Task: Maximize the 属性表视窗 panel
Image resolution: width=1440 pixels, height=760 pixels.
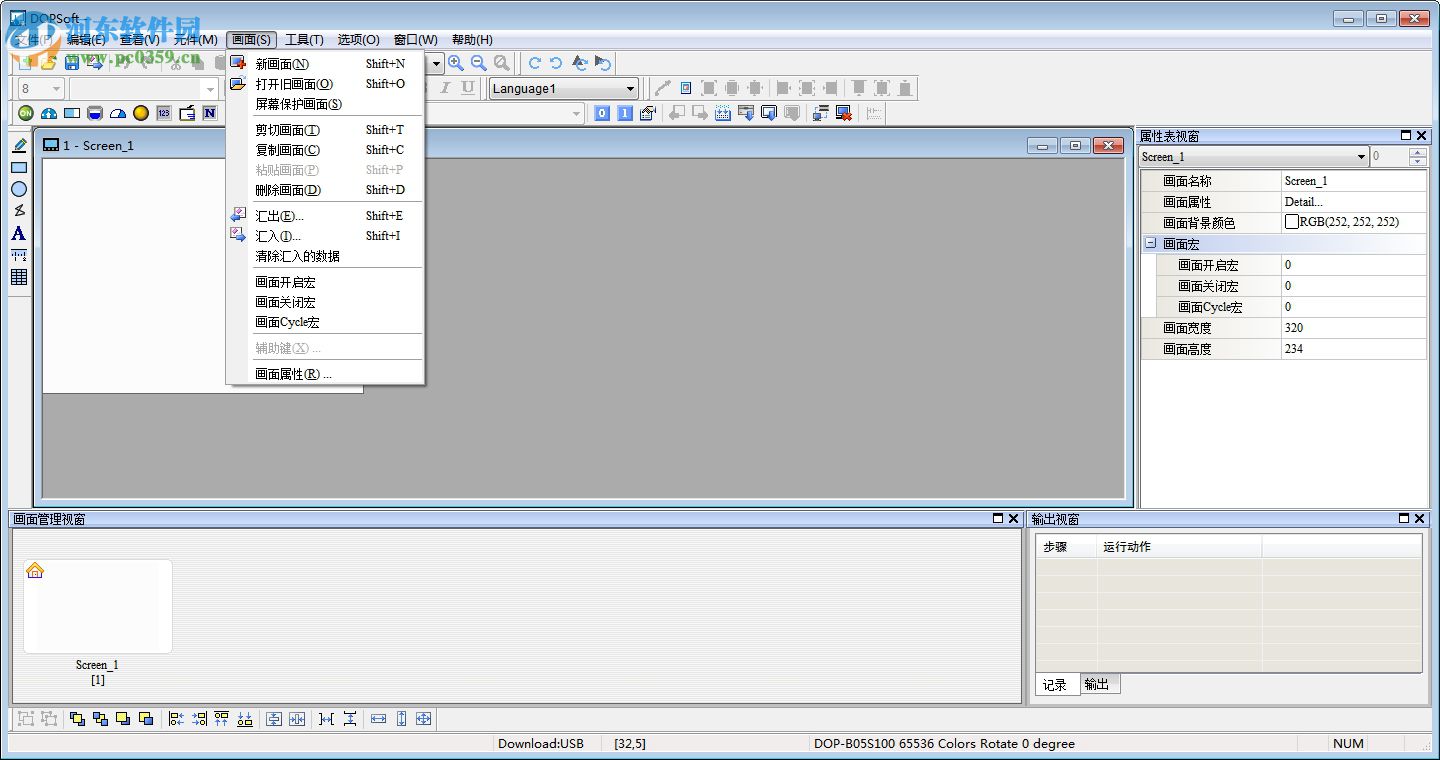Action: [x=1406, y=136]
